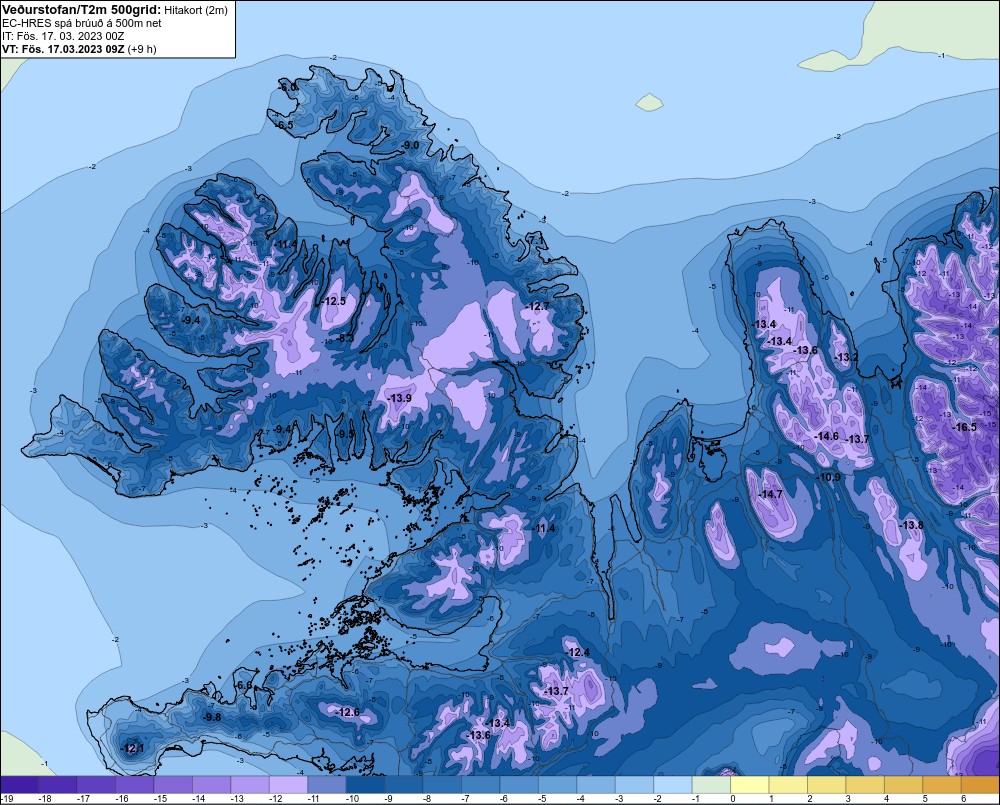Pick the legend swatch between -7 and -6

481,785
